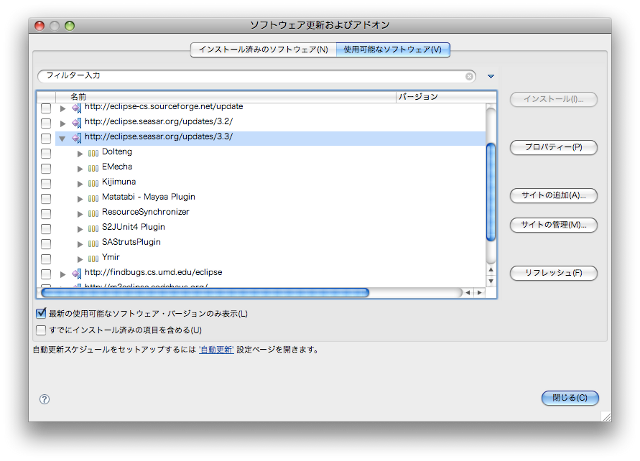The image size is (640, 461).
Task: Open the view menu dropdown arrow beside the filter
Action: pyautogui.click(x=491, y=76)
